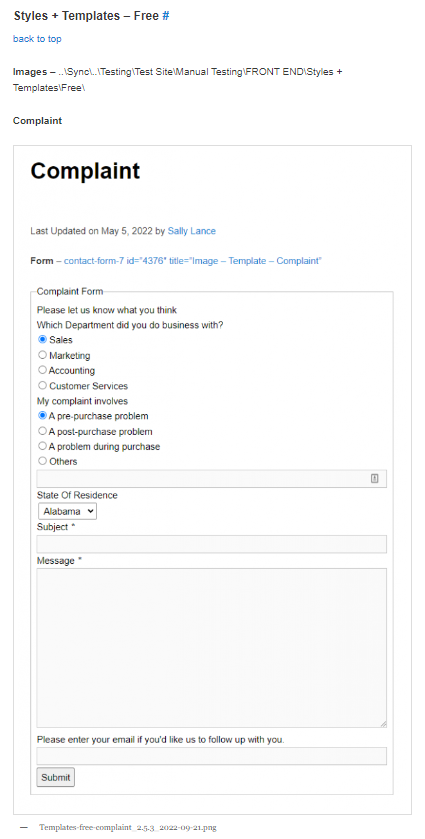
Task: Pick the Customer Services radio option
Action: coord(42,385)
